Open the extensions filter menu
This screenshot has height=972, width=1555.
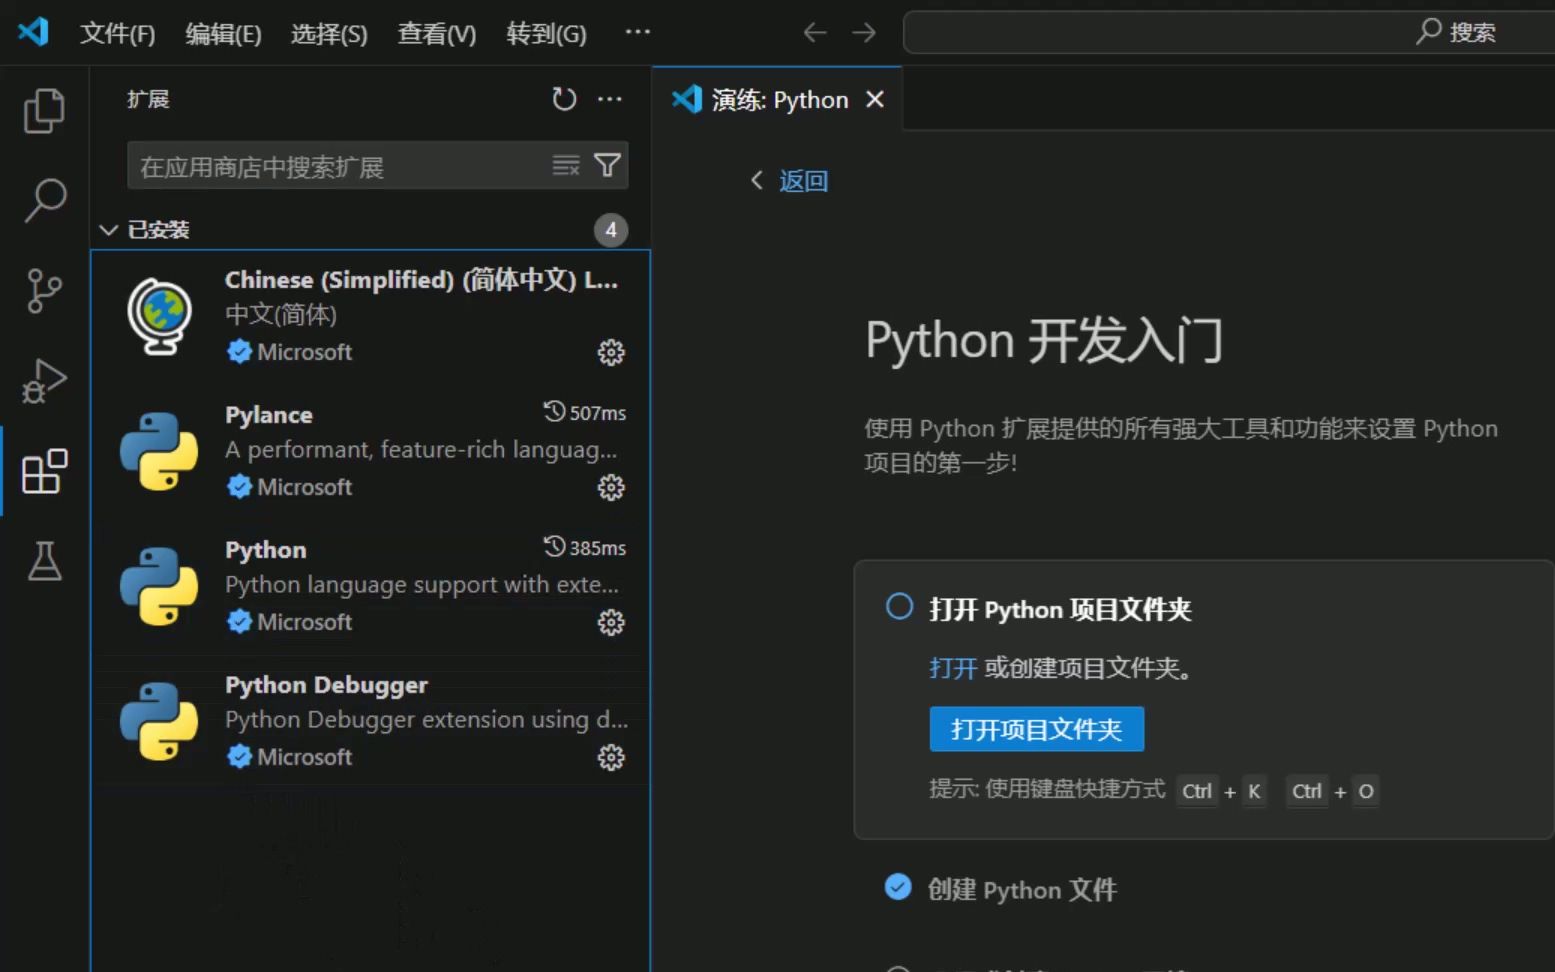tap(608, 166)
